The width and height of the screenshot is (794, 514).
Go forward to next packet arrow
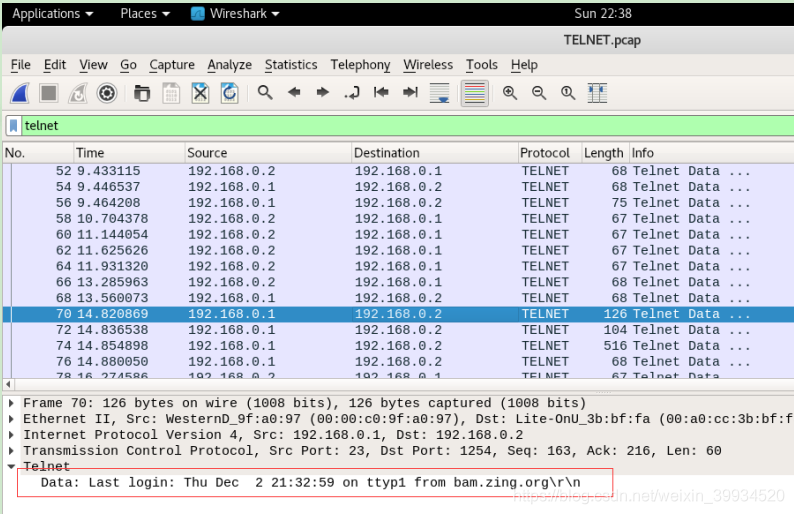click(x=323, y=92)
